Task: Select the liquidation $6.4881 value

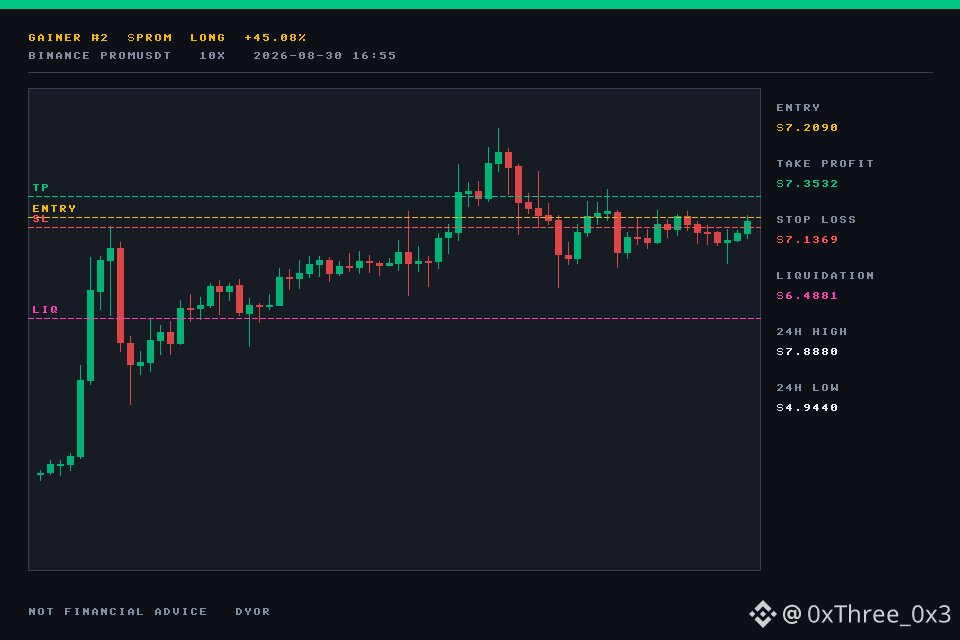Action: (807, 296)
